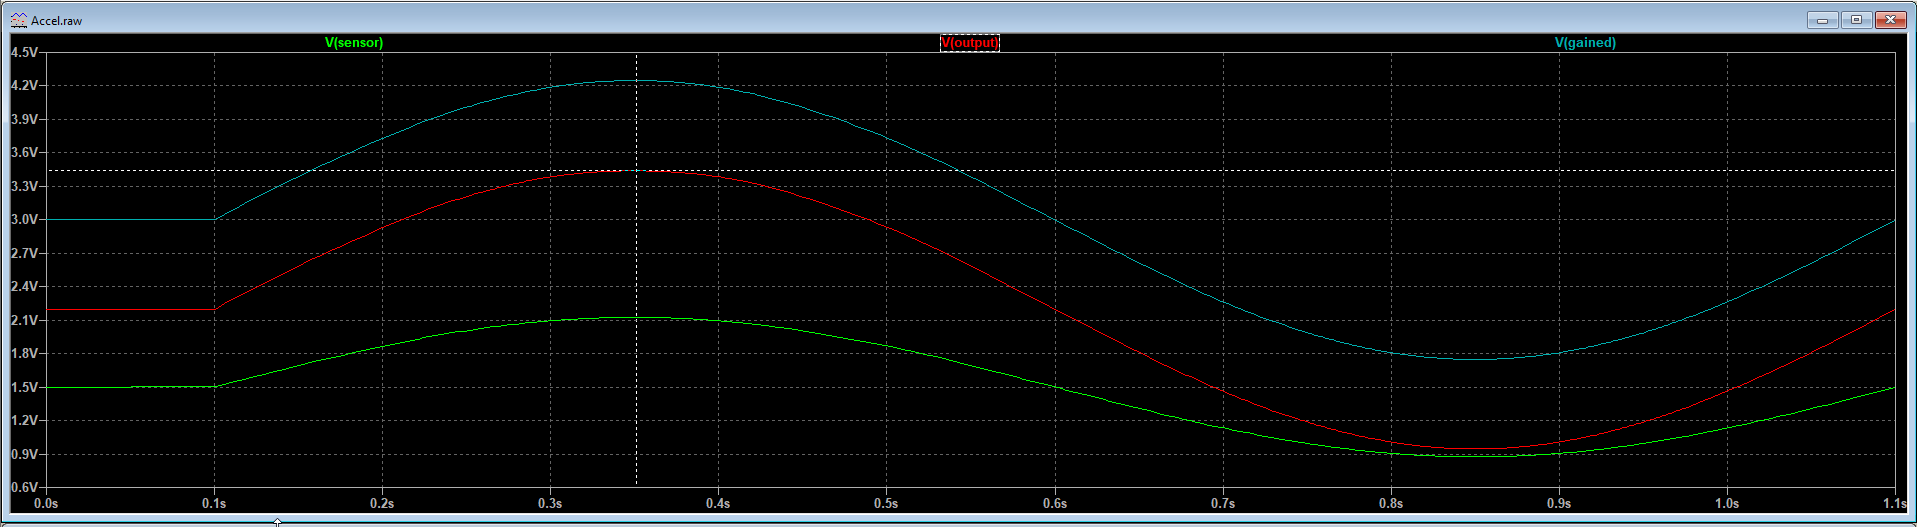This screenshot has width=1917, height=527.
Task: Click the cursor crosshair intersection on red trace
Action: coord(636,171)
